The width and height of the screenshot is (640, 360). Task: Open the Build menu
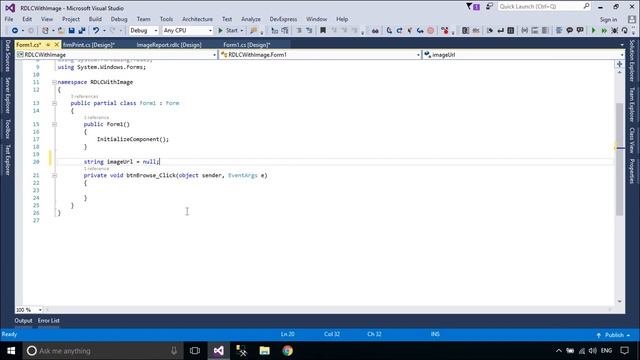[95, 19]
